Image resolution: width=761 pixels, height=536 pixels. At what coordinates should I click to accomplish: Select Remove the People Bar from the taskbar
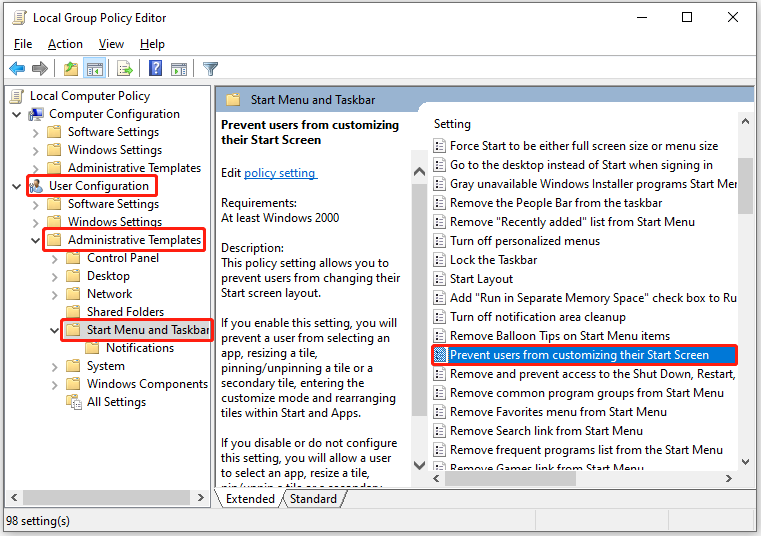click(x=556, y=203)
